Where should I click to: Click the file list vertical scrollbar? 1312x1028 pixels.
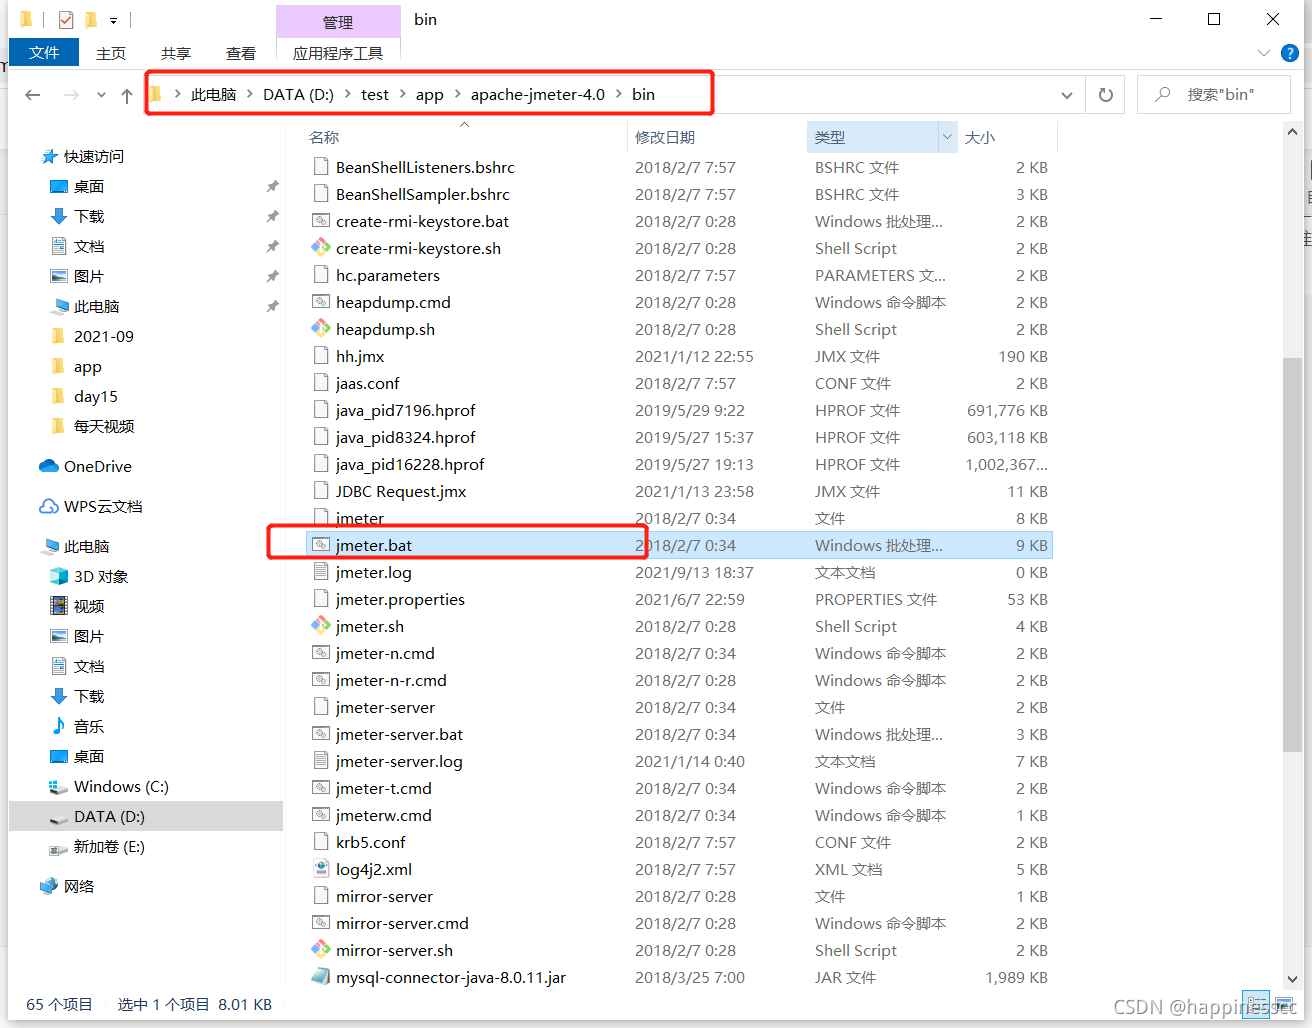tap(1291, 555)
